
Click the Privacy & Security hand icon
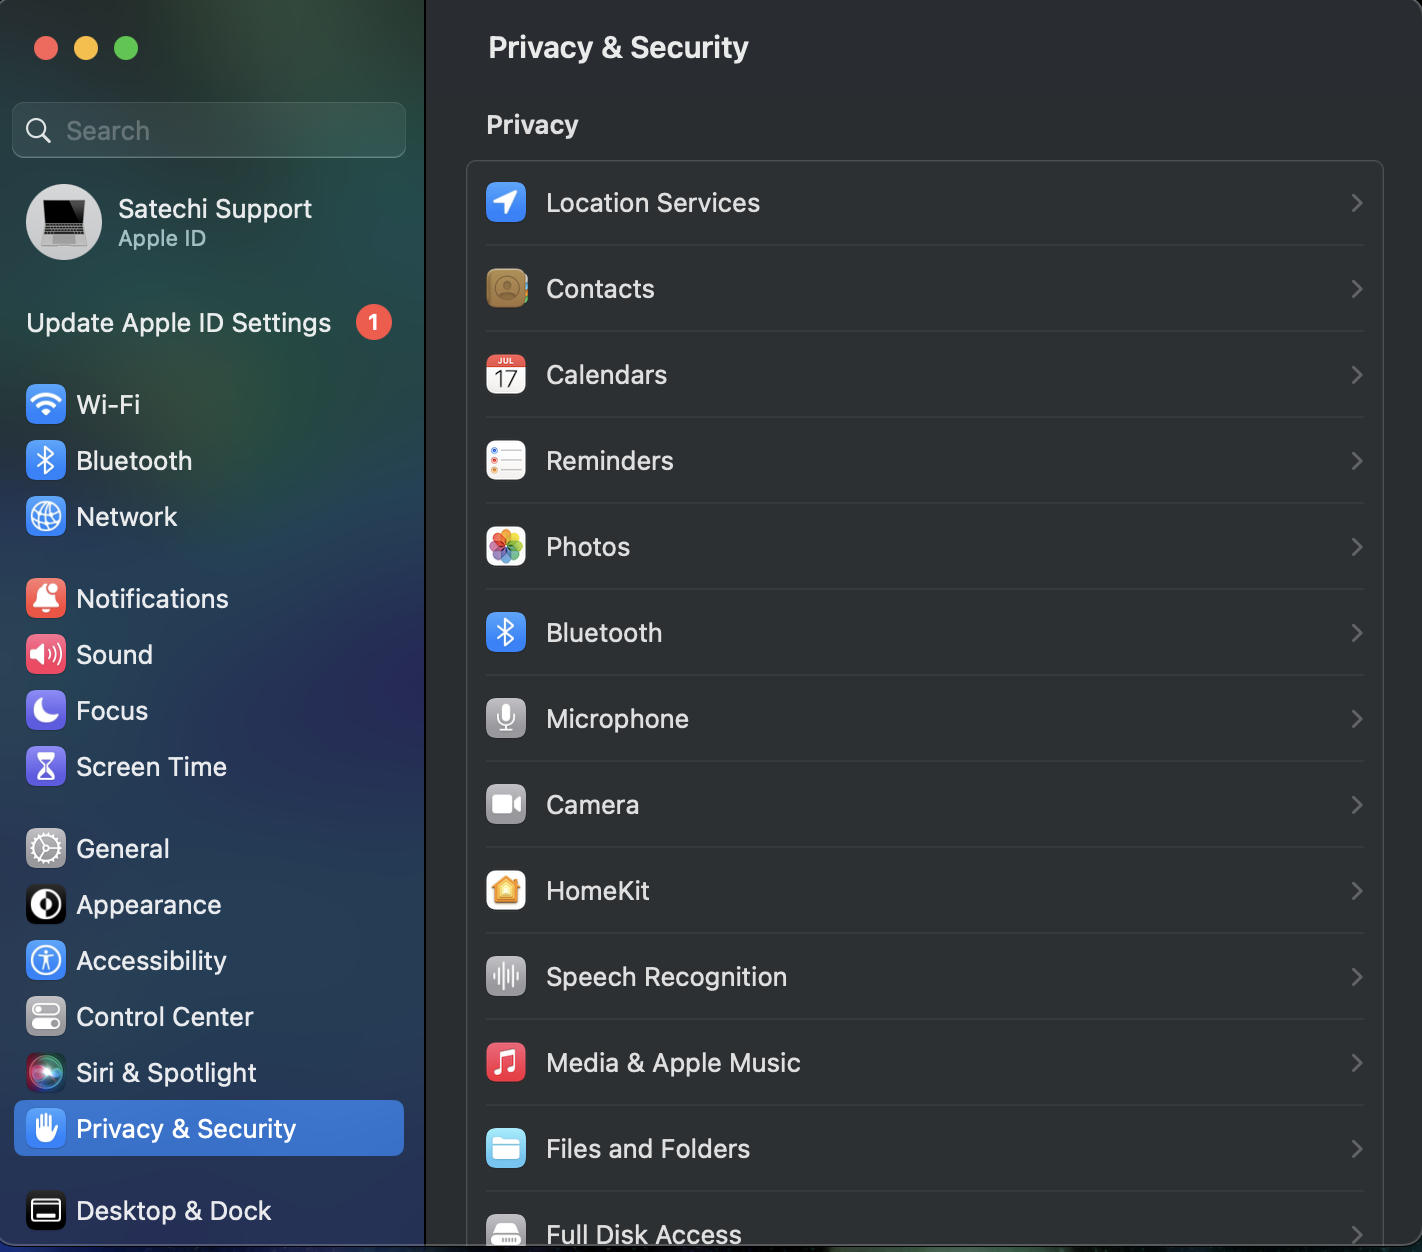pyautogui.click(x=46, y=1129)
